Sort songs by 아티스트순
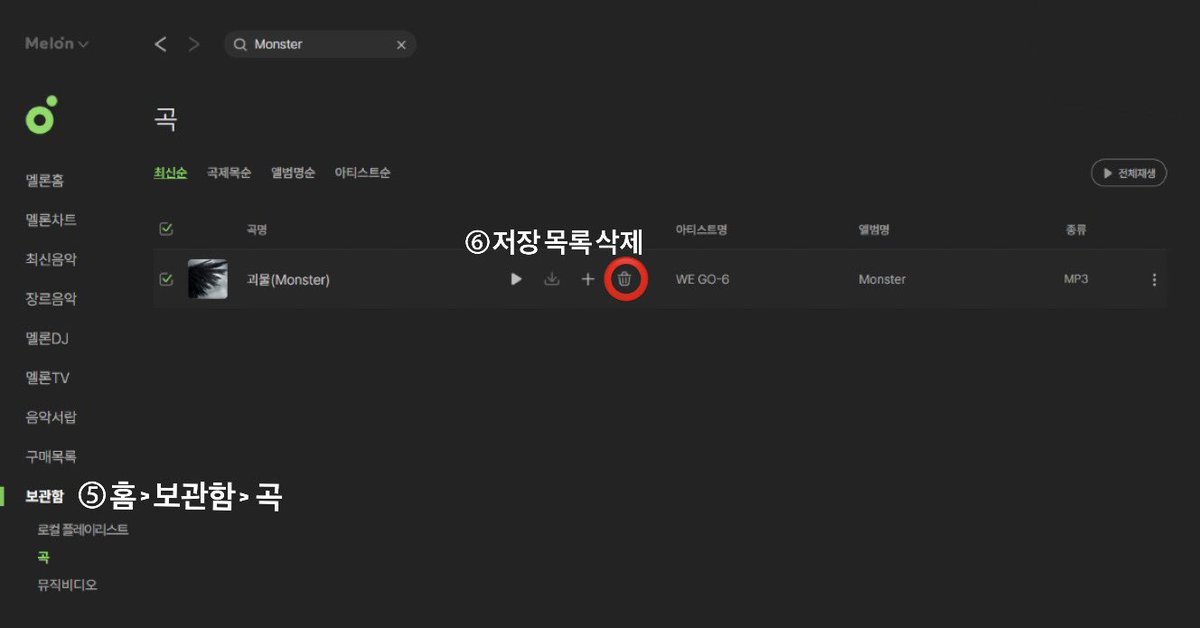This screenshot has height=628, width=1200. click(362, 173)
